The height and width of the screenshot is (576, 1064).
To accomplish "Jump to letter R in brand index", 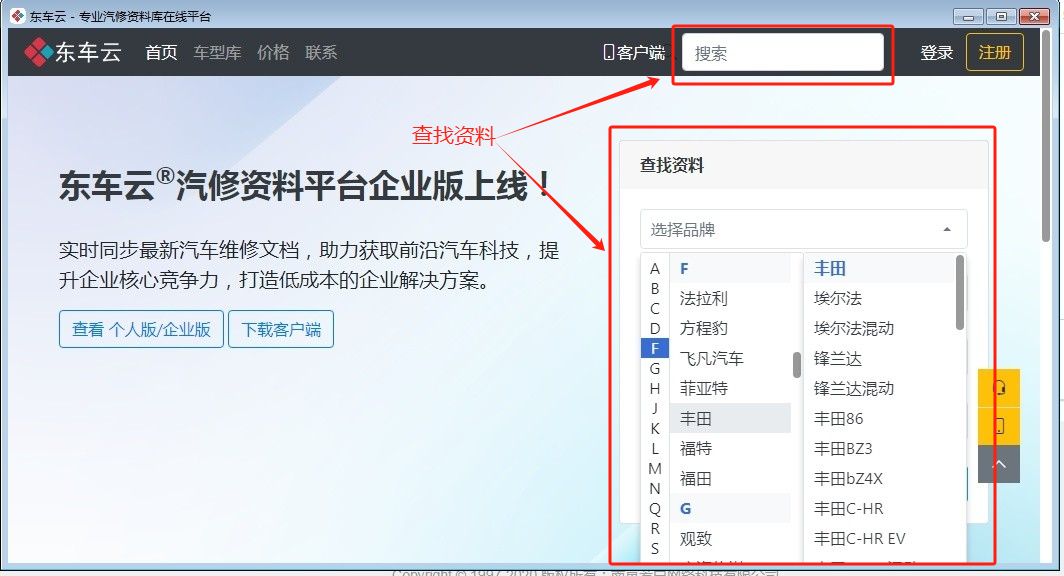I will tap(655, 528).
